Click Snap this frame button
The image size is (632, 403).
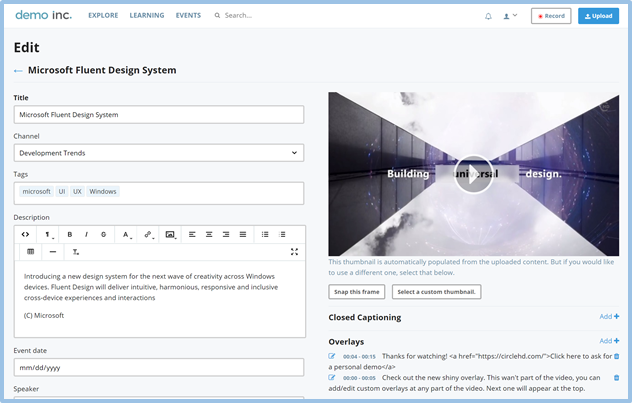pos(357,292)
